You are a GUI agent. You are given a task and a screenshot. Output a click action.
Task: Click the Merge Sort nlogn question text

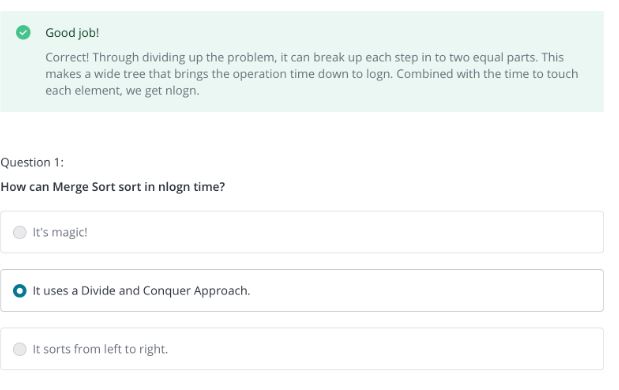tap(113, 187)
